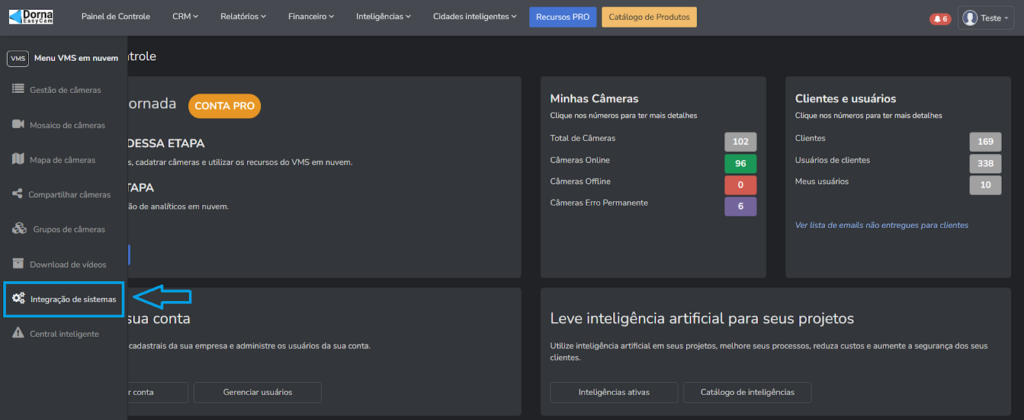Image resolution: width=1024 pixels, height=420 pixels.
Task: Click the Gerenciar usuários button
Action: [x=257, y=392]
